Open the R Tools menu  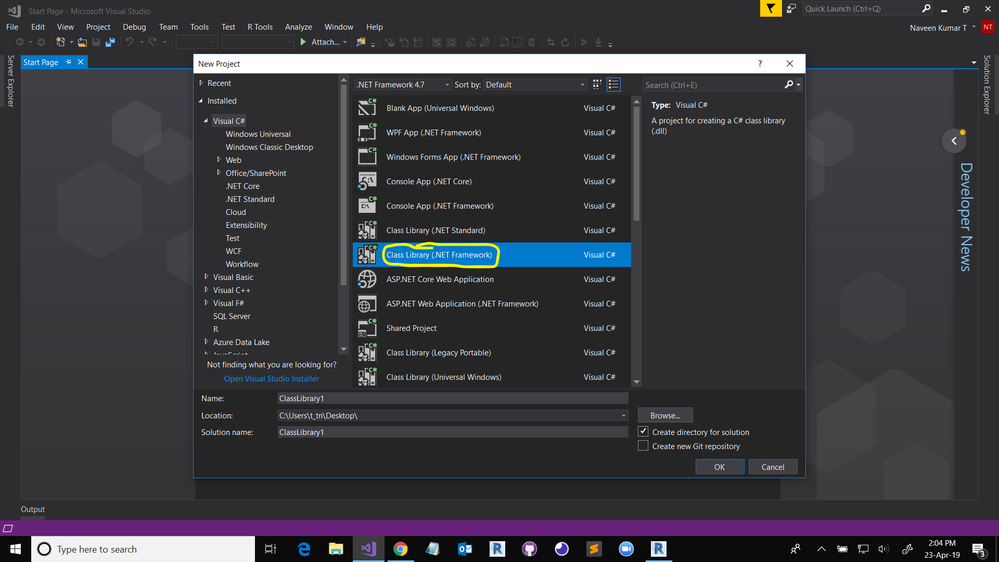tap(260, 27)
